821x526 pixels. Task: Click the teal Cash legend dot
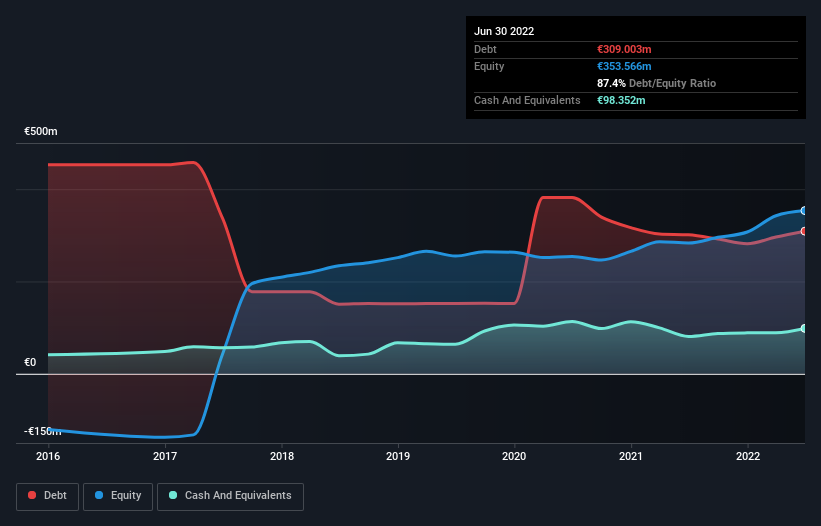point(173,495)
